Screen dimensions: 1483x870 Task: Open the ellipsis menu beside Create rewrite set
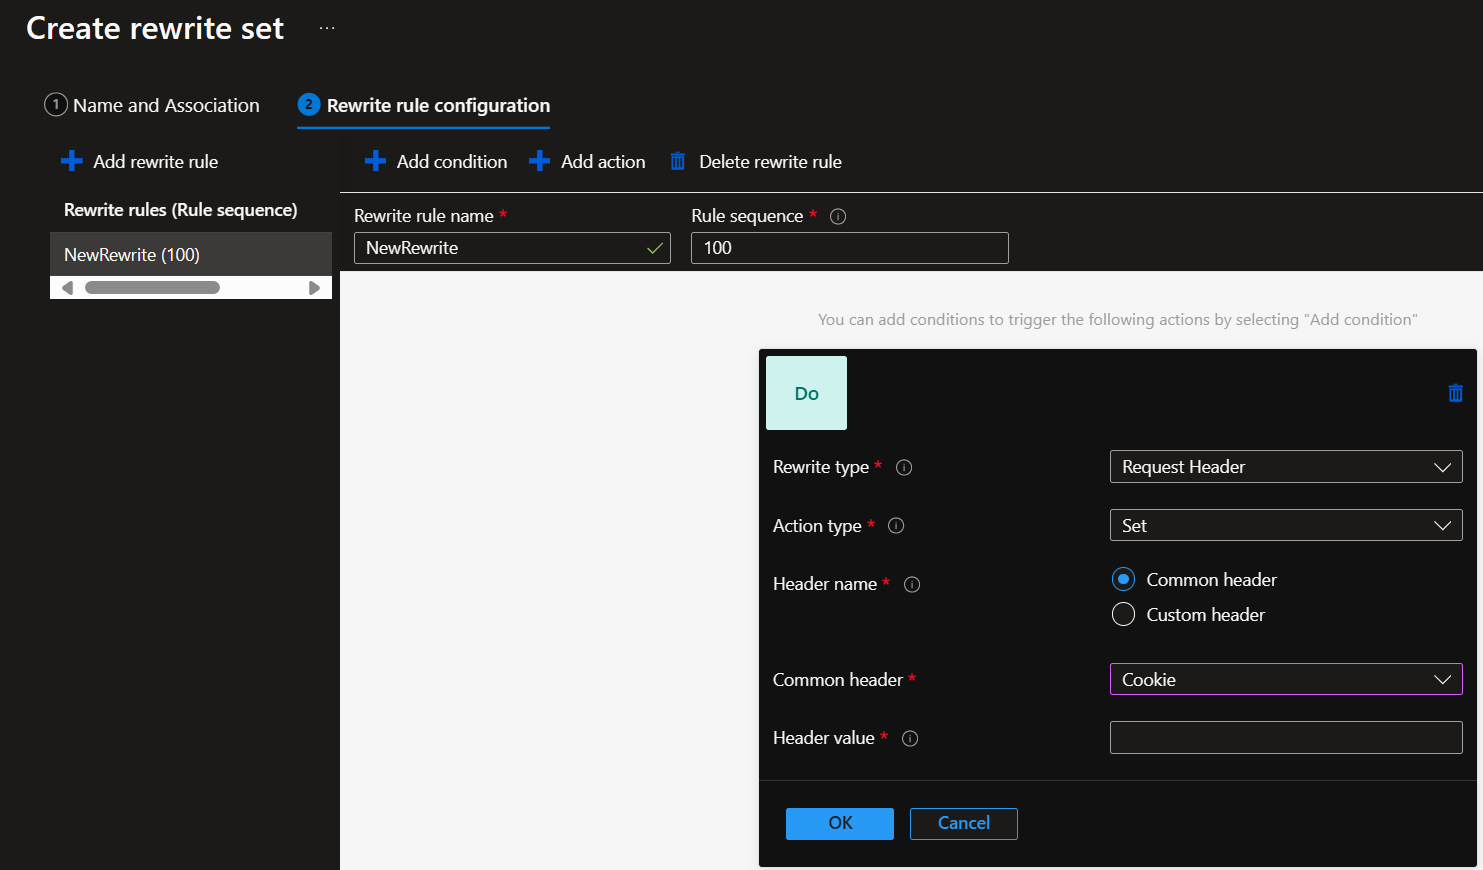click(x=327, y=28)
